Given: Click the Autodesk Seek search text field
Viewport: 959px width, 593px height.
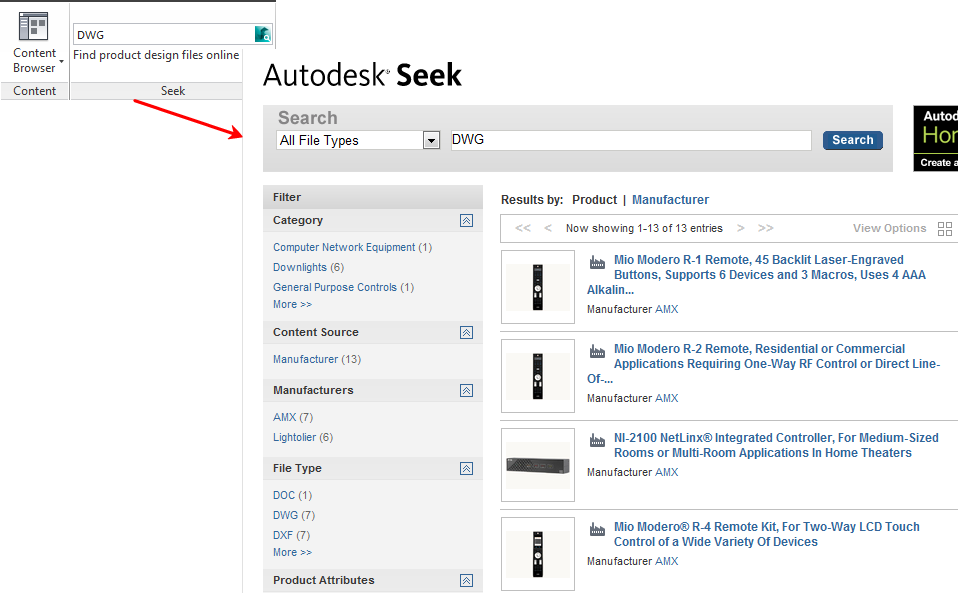Looking at the screenshot, I should click(x=630, y=141).
